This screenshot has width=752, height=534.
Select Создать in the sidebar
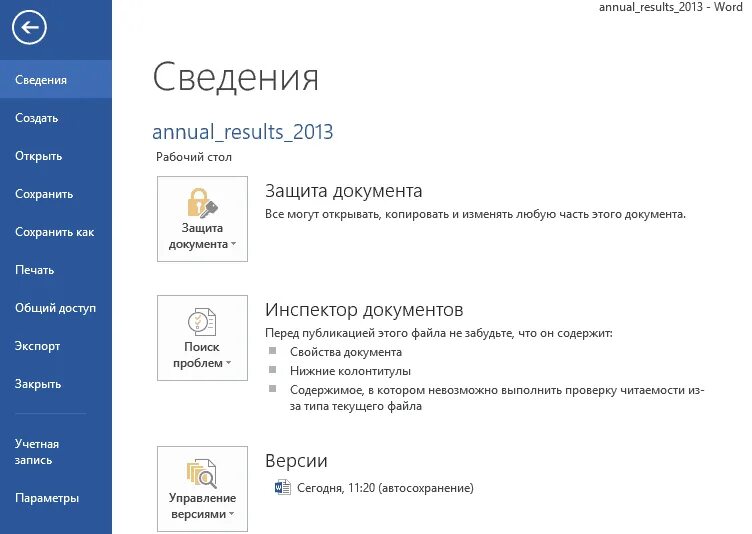pyautogui.click(x=56, y=118)
